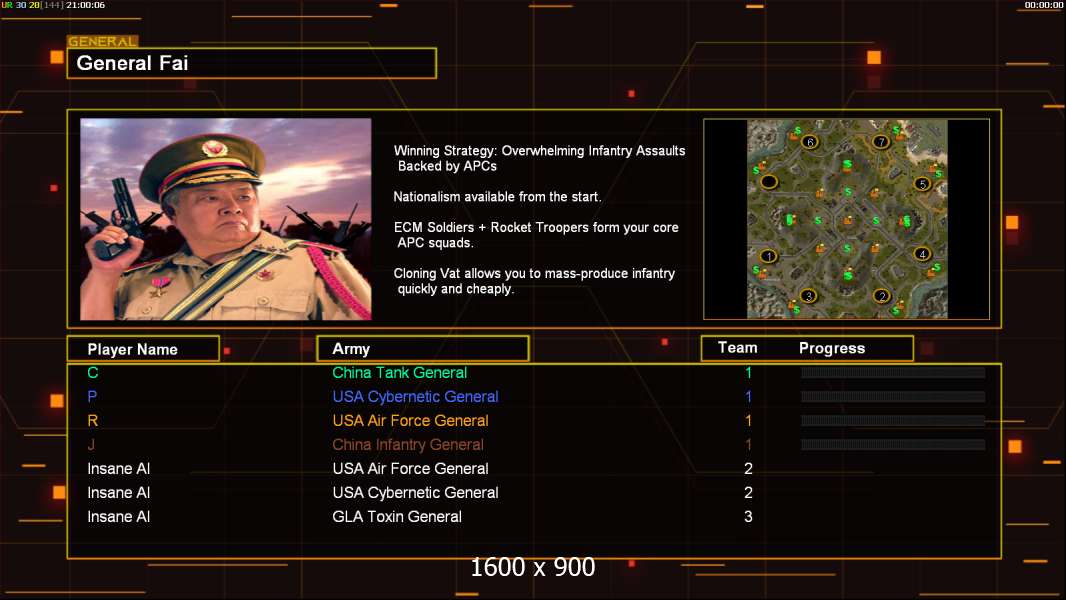Select the center oil derrick icon on minimap
The height and width of the screenshot is (600, 1066).
848,220
